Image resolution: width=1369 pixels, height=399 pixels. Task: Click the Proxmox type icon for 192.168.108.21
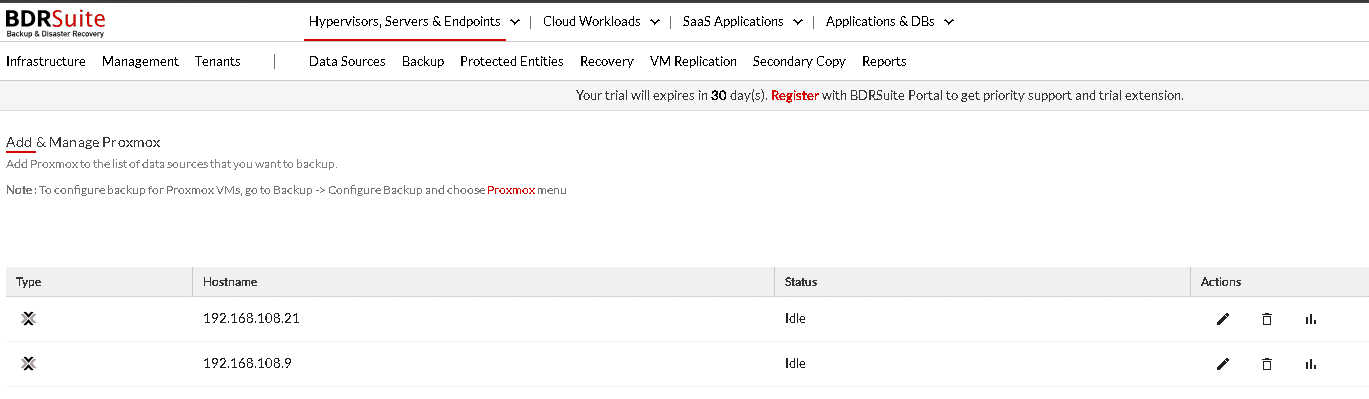tap(28, 319)
